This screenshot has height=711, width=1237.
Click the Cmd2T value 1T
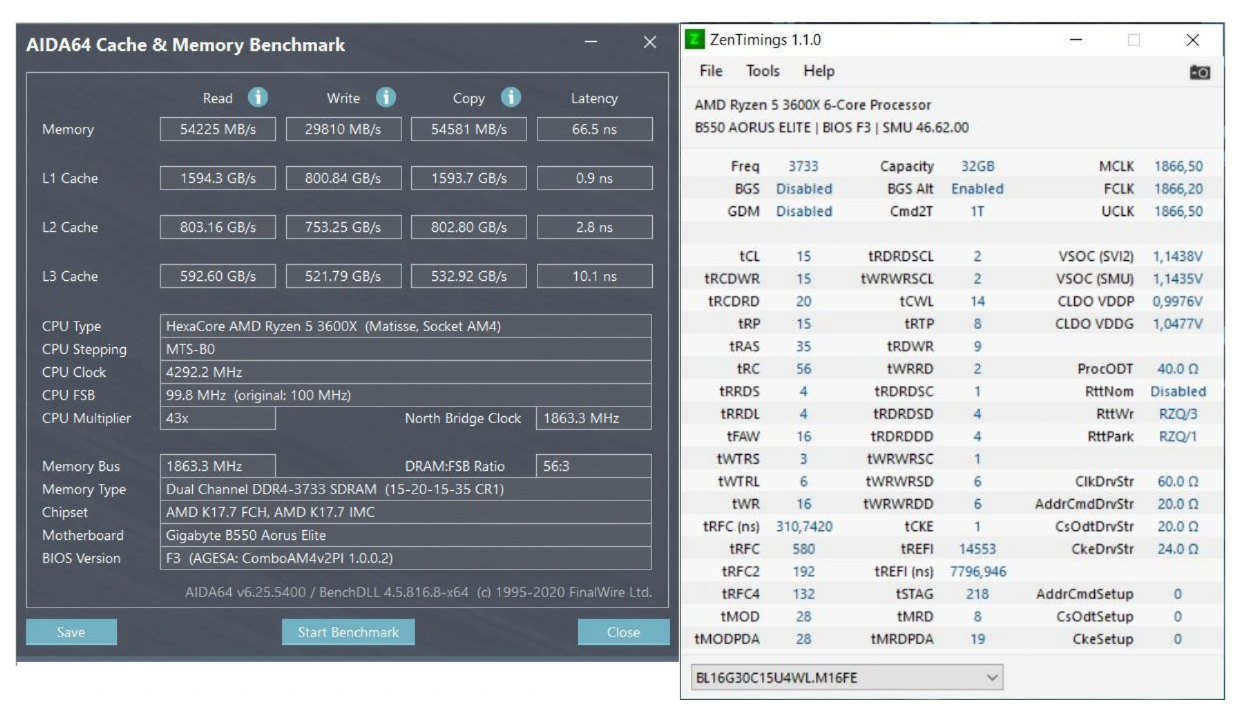977,211
